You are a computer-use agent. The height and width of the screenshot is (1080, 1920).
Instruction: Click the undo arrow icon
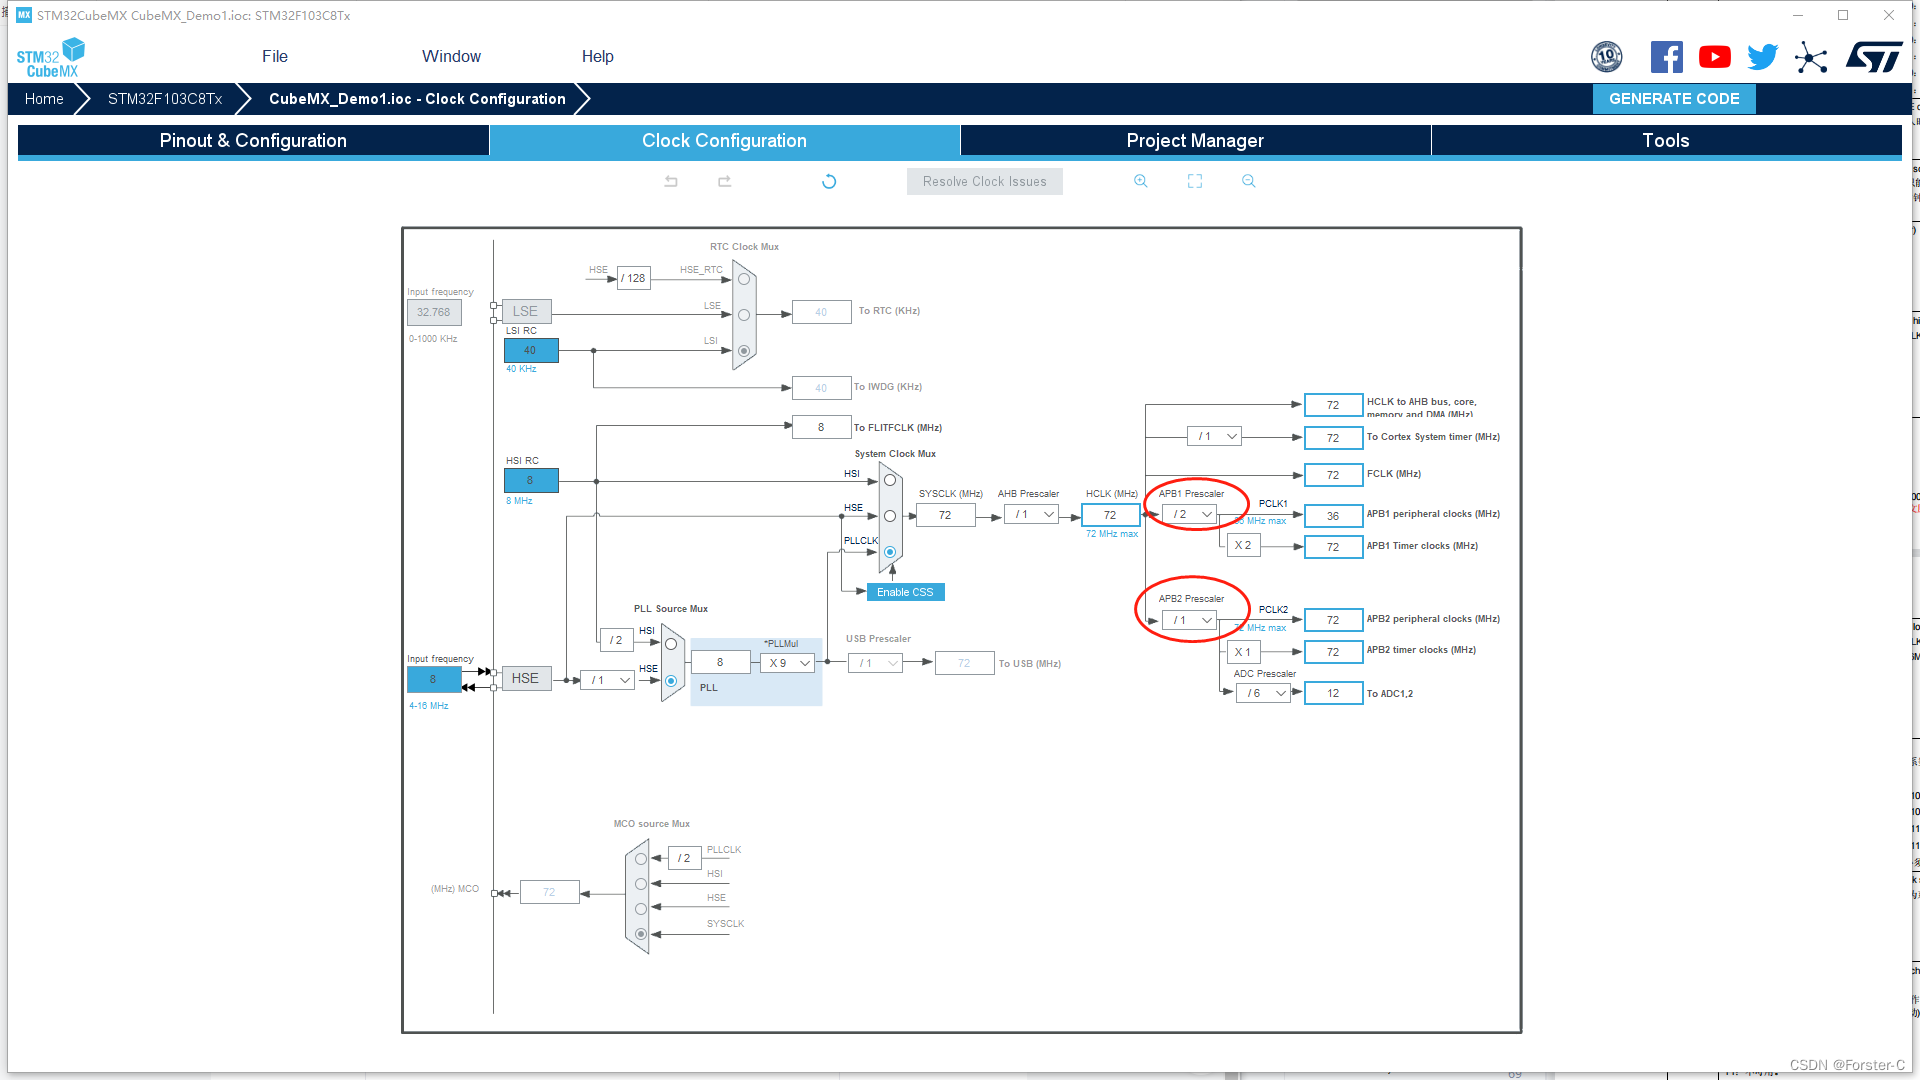(671, 181)
